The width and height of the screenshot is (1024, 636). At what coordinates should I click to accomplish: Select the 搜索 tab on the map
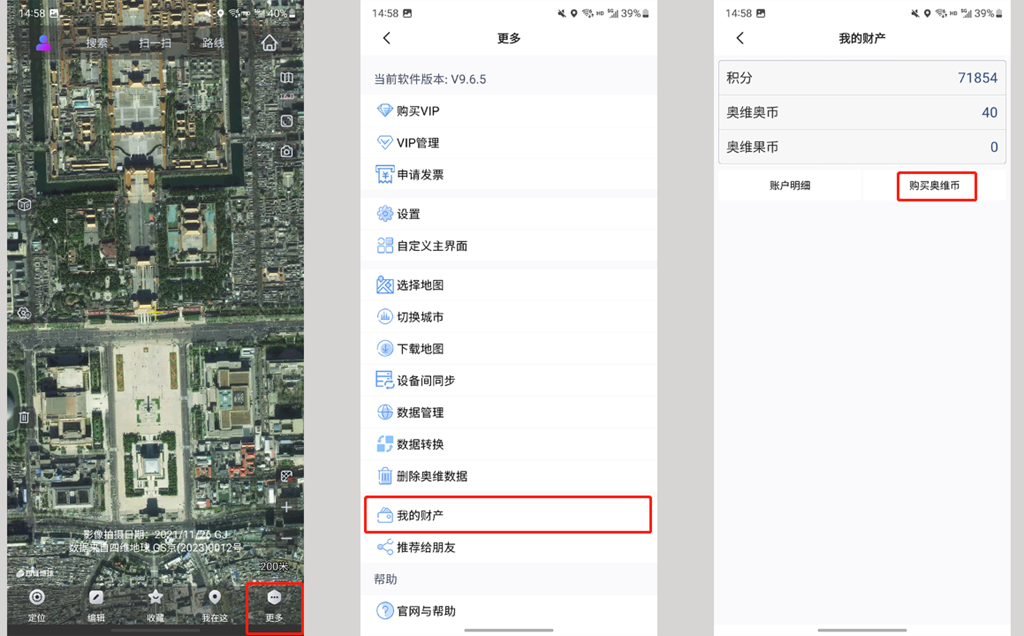(97, 43)
